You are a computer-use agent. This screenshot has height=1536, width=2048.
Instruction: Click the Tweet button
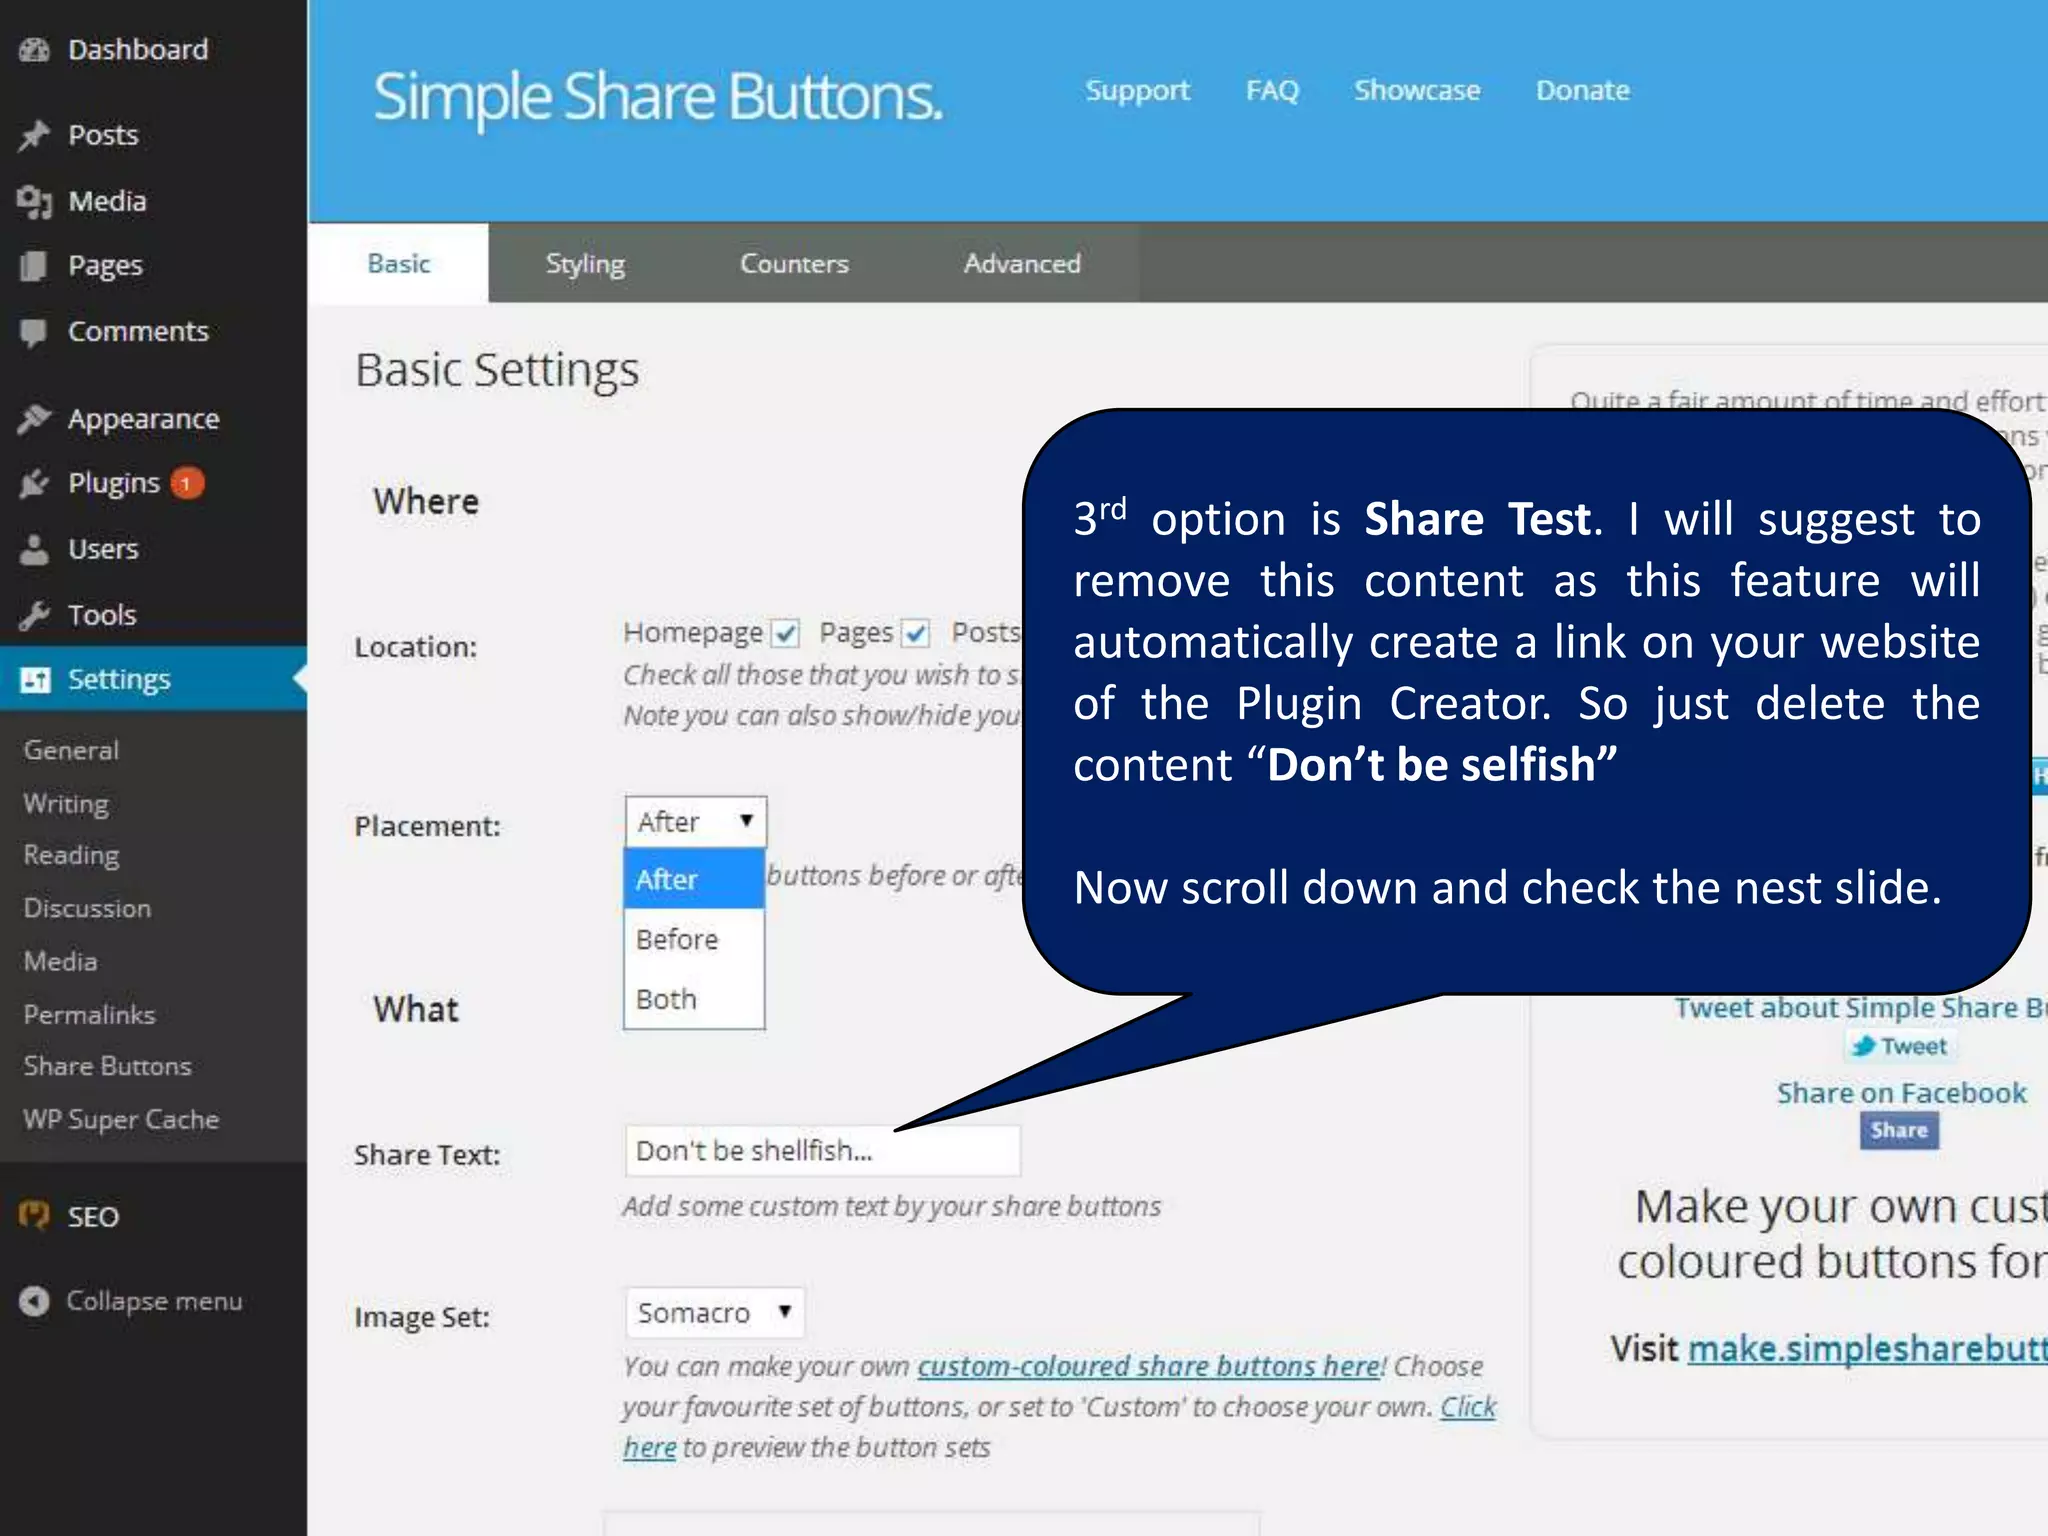click(x=1899, y=1046)
